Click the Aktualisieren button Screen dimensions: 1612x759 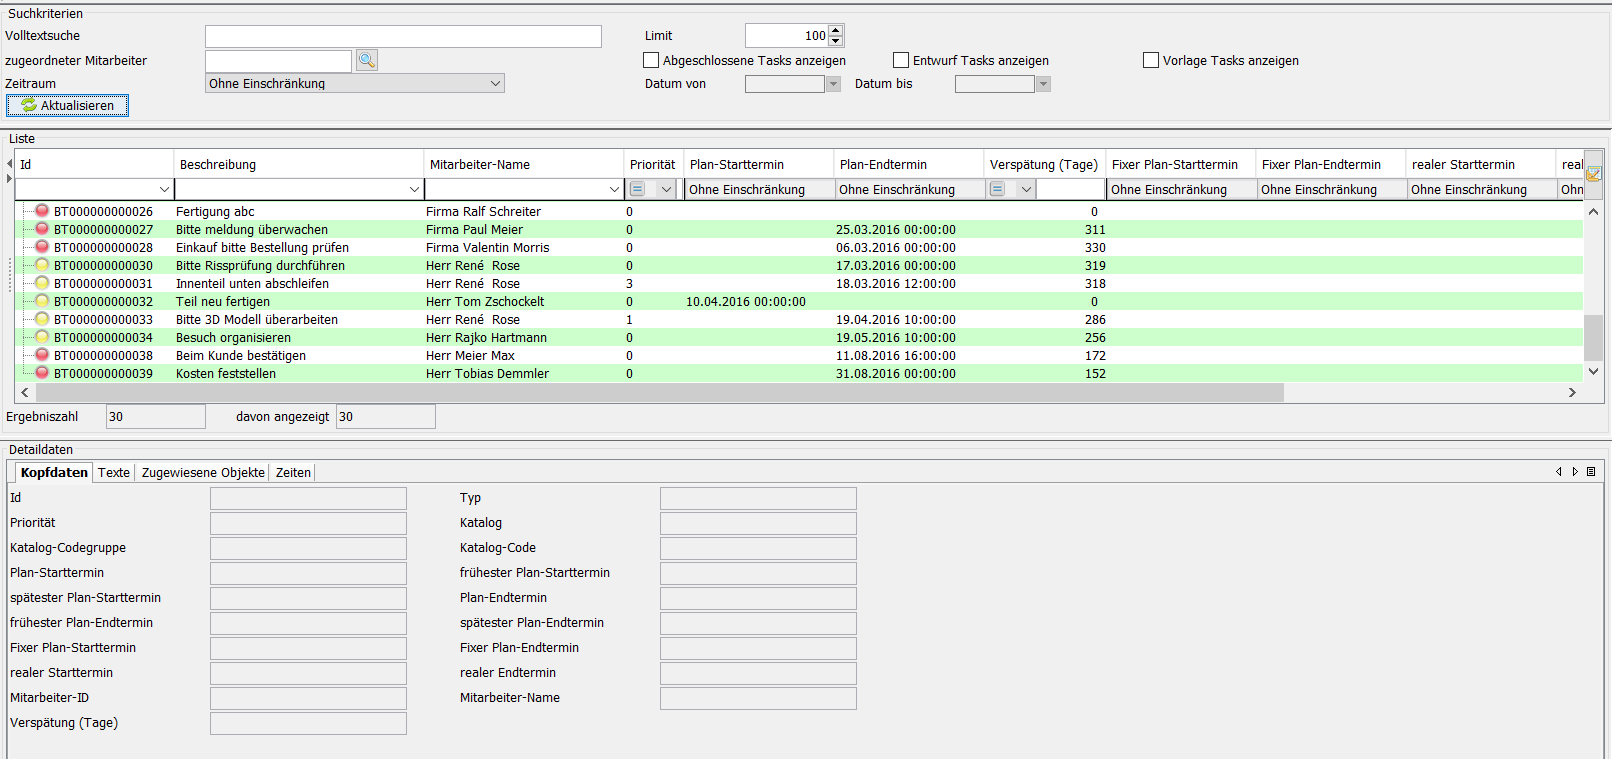click(x=68, y=105)
